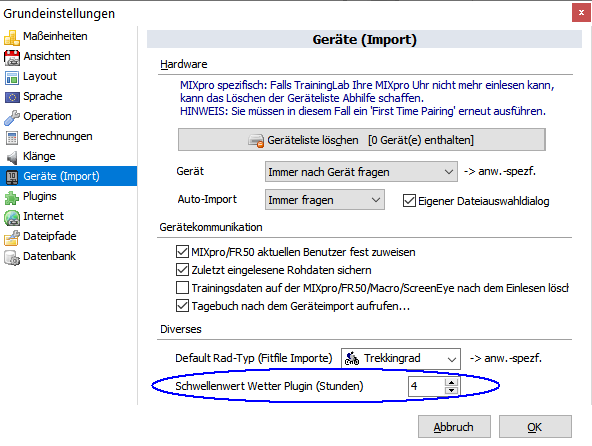Expand the Gerät dropdown
This screenshot has width=592, height=446.
tap(361, 172)
